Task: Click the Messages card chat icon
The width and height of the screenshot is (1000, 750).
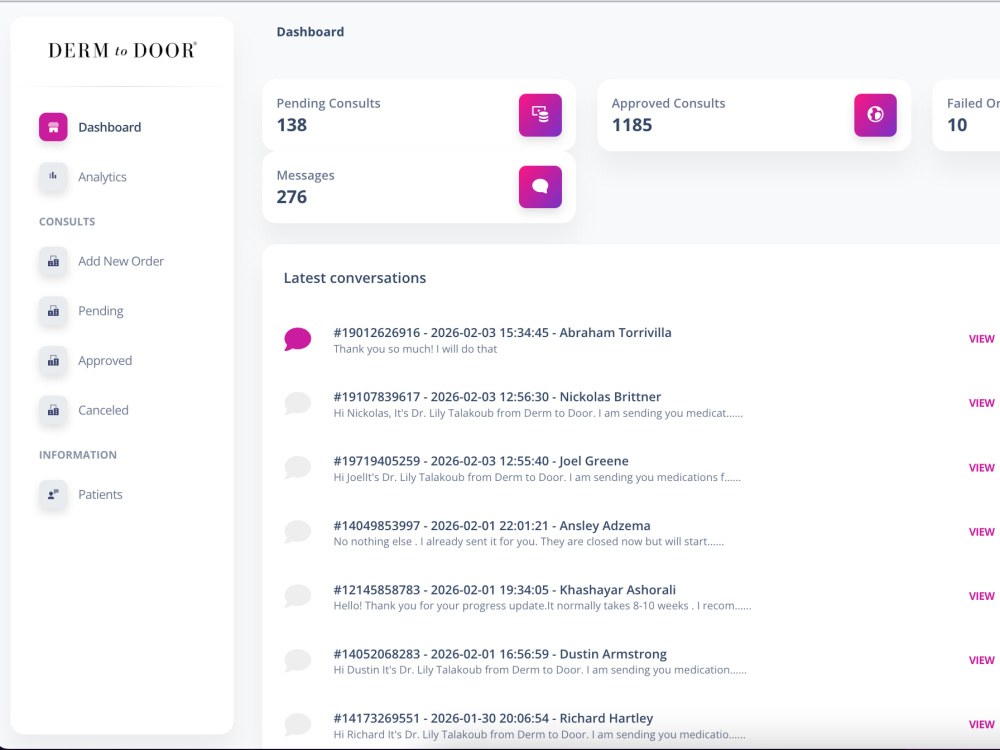Action: (540, 187)
